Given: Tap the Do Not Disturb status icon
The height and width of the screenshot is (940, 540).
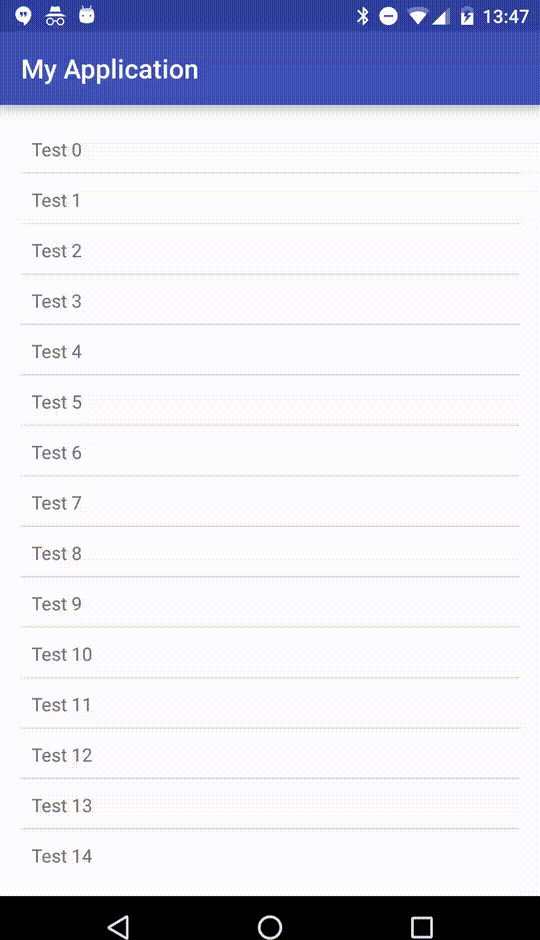Looking at the screenshot, I should coord(388,16).
